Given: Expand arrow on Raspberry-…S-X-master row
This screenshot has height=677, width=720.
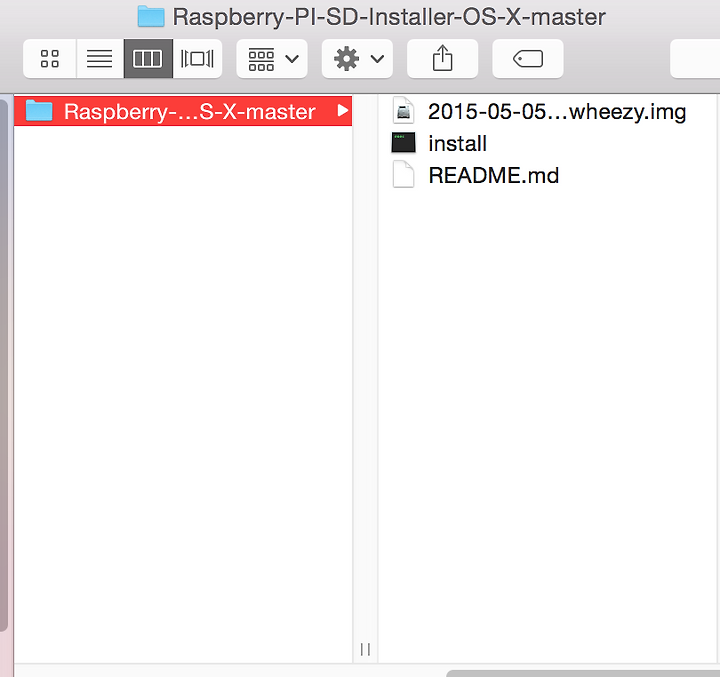Looking at the screenshot, I should [342, 111].
